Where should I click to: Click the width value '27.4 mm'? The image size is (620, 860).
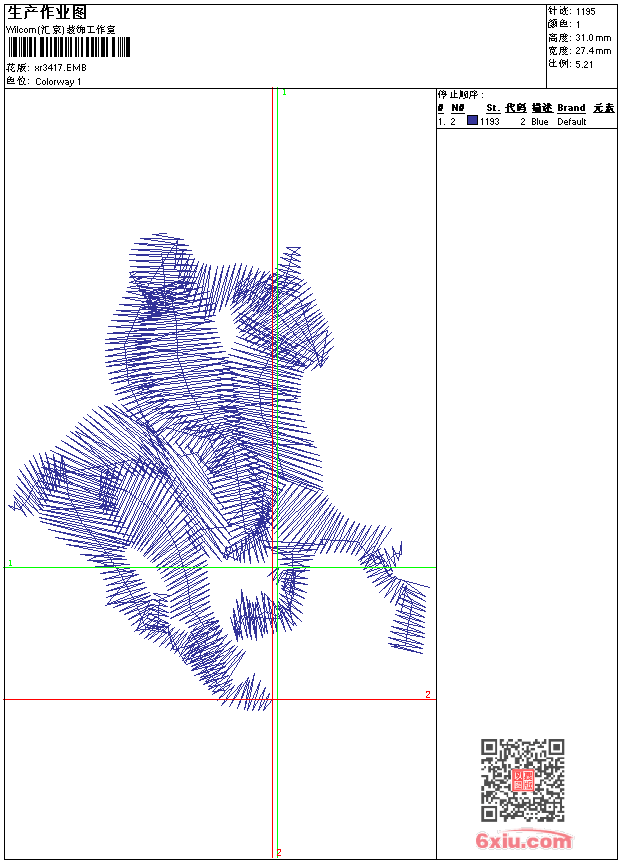click(x=593, y=51)
